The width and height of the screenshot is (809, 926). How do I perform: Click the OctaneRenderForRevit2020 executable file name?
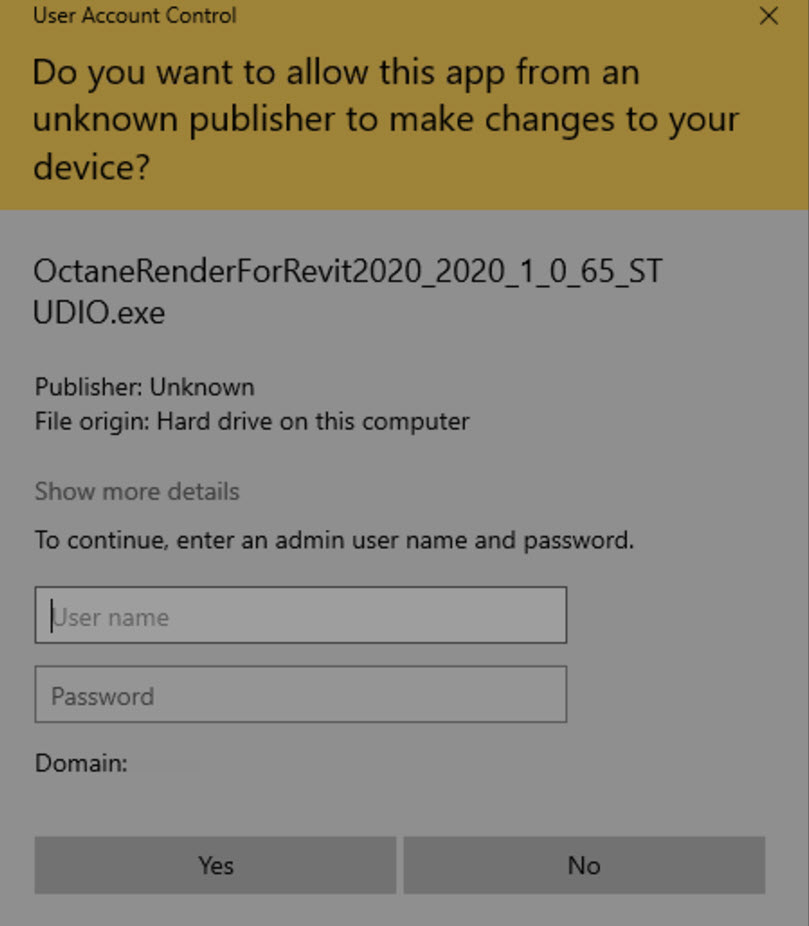[x=347, y=291]
